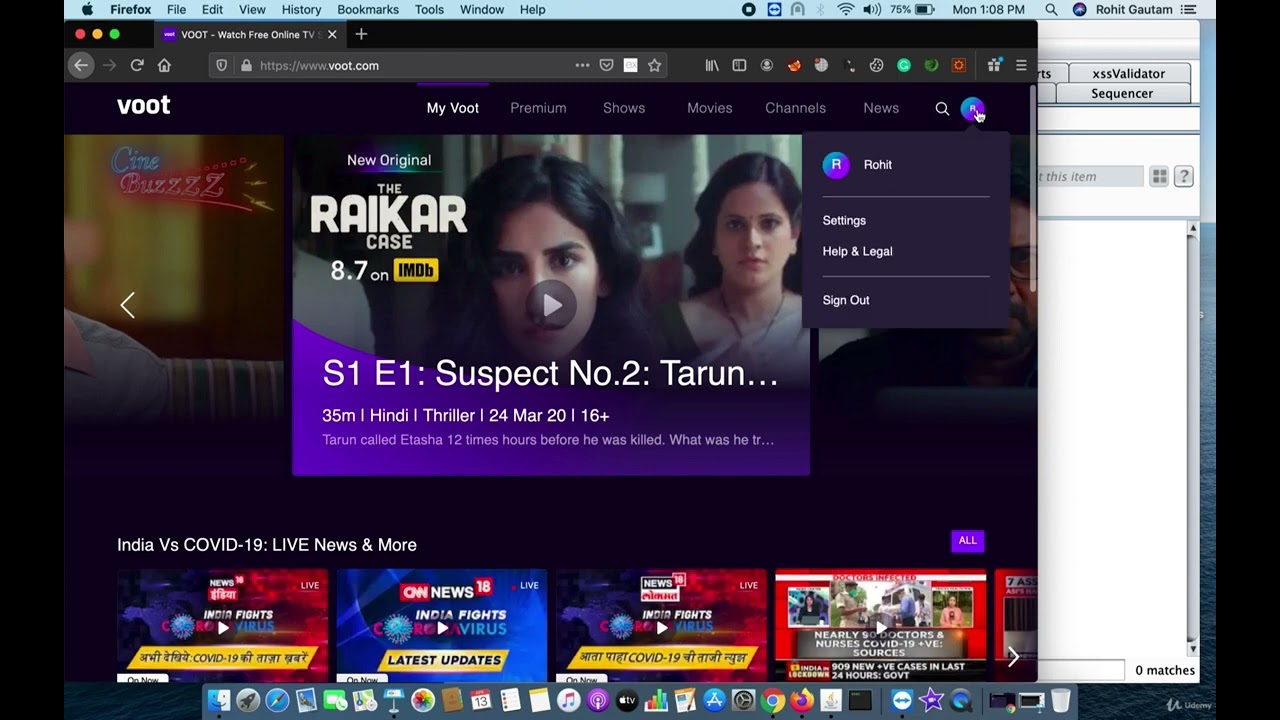Open a new Firefox tab
Viewport: 1280px width, 720px height.
click(x=361, y=34)
